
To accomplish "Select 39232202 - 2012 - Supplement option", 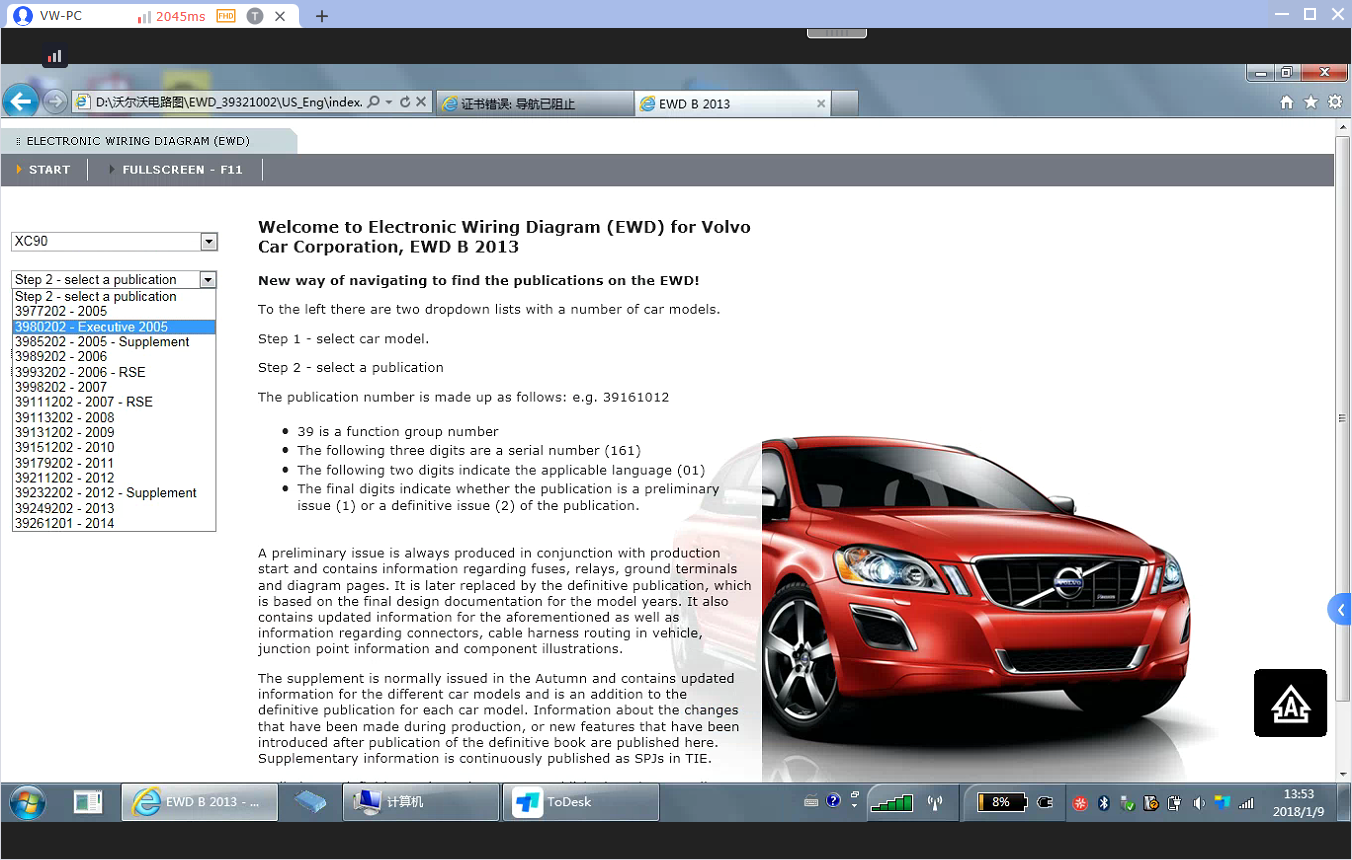I will [x=114, y=493].
